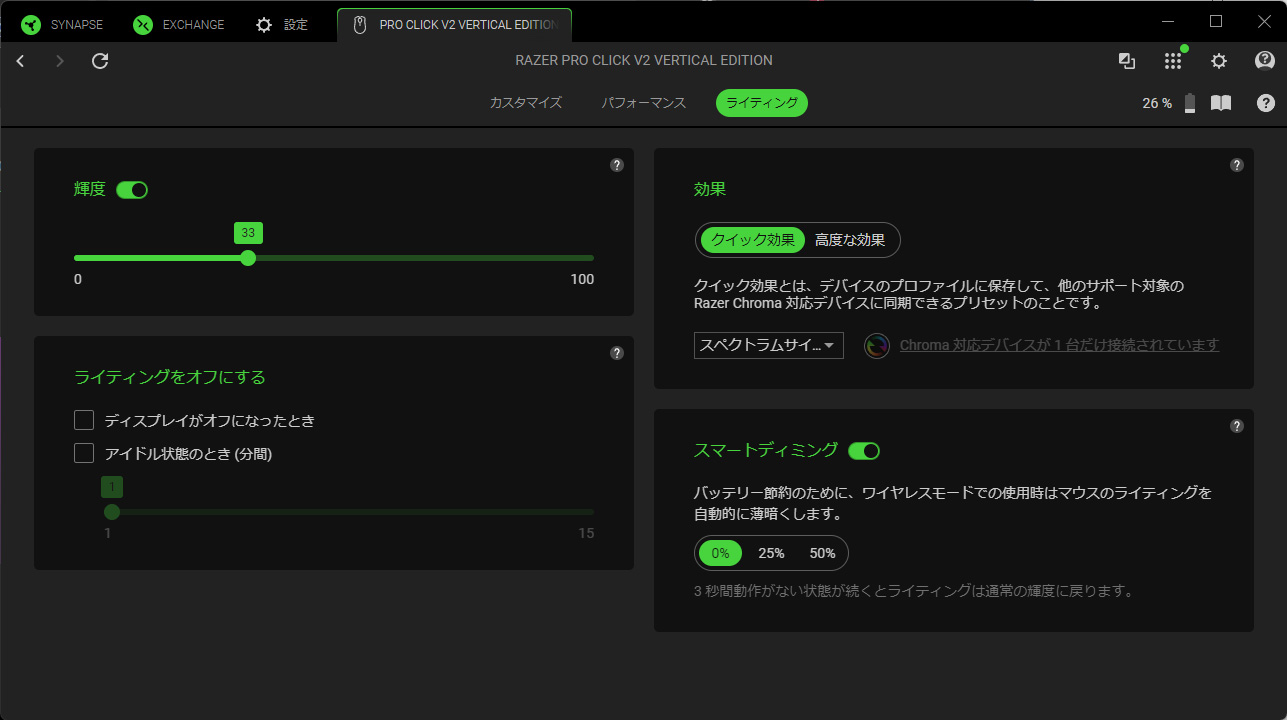
Task: Open the EXCHANGE tab
Action: point(180,25)
